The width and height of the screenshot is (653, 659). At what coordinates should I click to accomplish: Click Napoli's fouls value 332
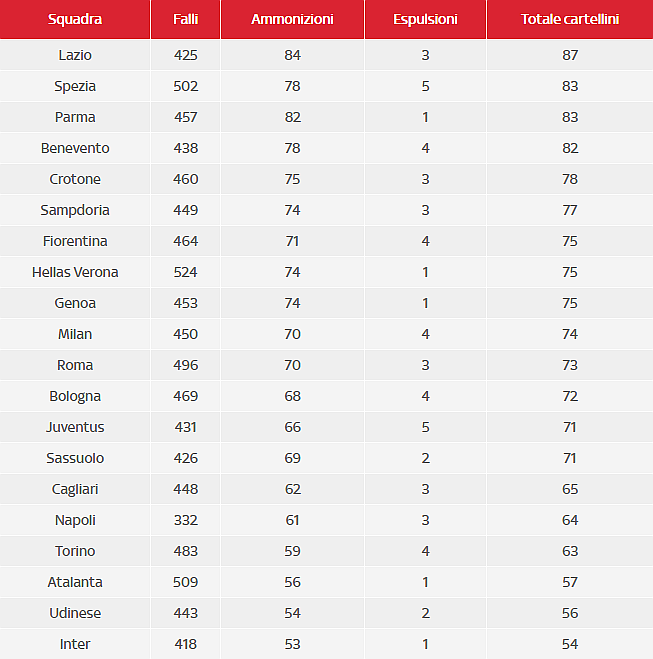tap(186, 520)
